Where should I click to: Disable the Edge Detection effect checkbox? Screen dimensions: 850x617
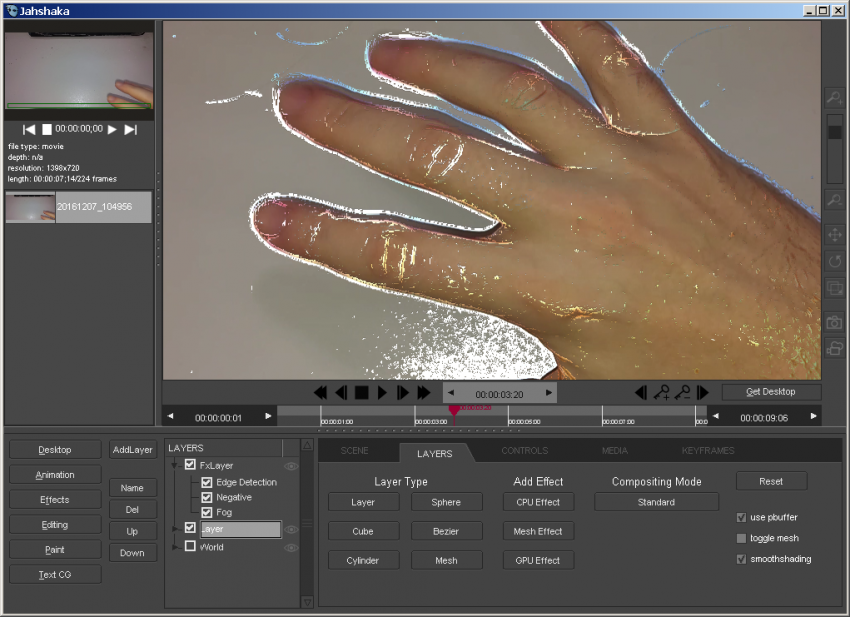click(207, 482)
